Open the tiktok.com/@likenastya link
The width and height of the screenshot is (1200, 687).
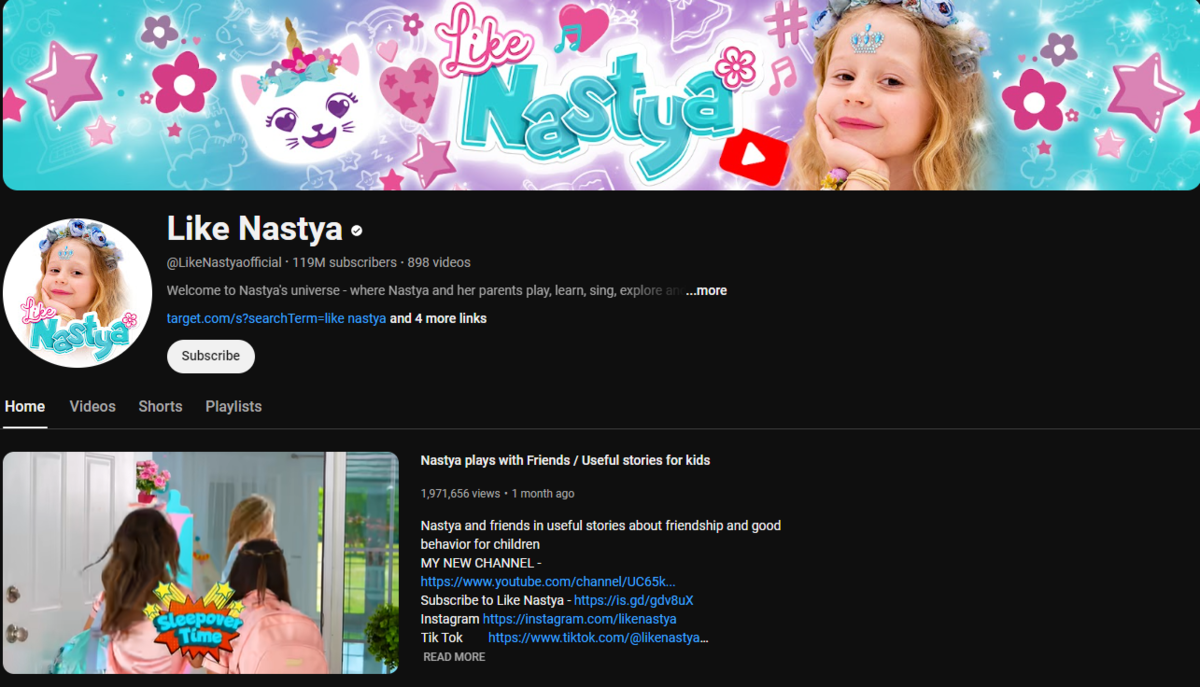tap(598, 638)
